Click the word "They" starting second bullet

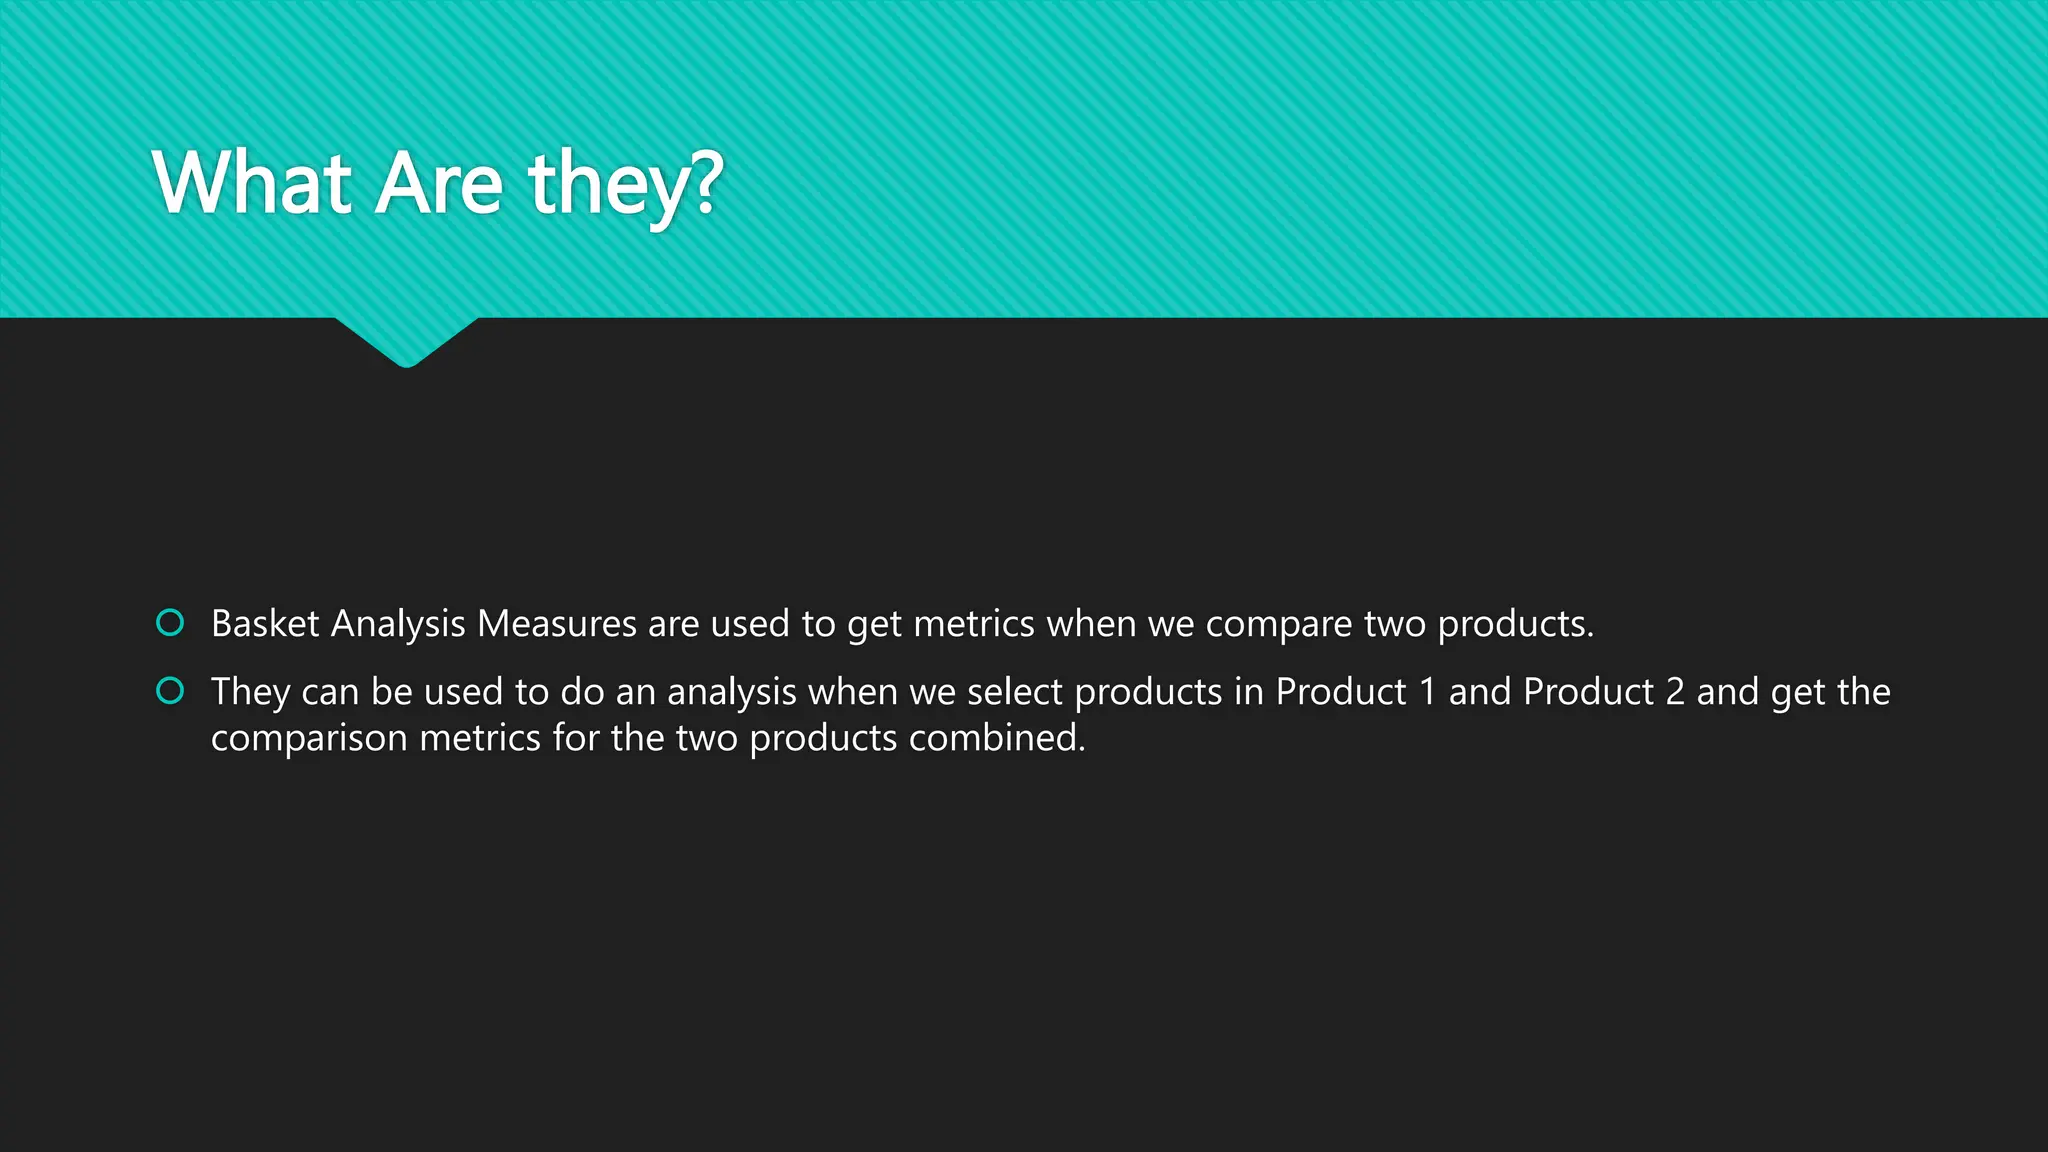[x=250, y=692]
